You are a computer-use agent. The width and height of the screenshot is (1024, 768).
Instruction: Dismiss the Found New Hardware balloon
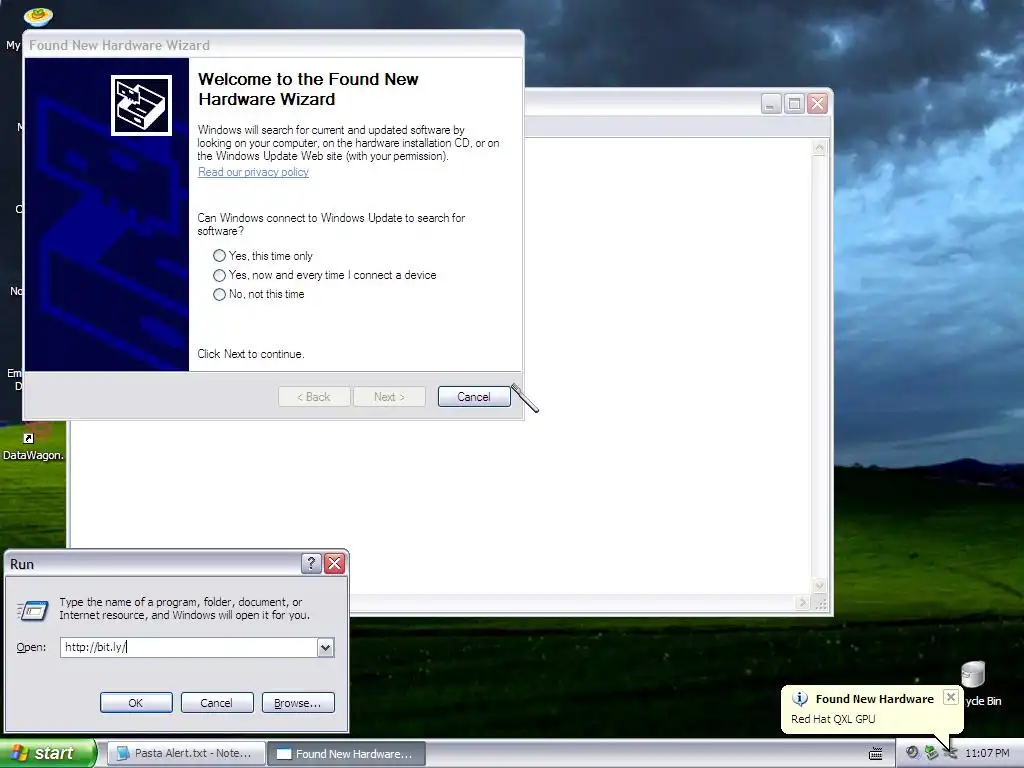(951, 697)
